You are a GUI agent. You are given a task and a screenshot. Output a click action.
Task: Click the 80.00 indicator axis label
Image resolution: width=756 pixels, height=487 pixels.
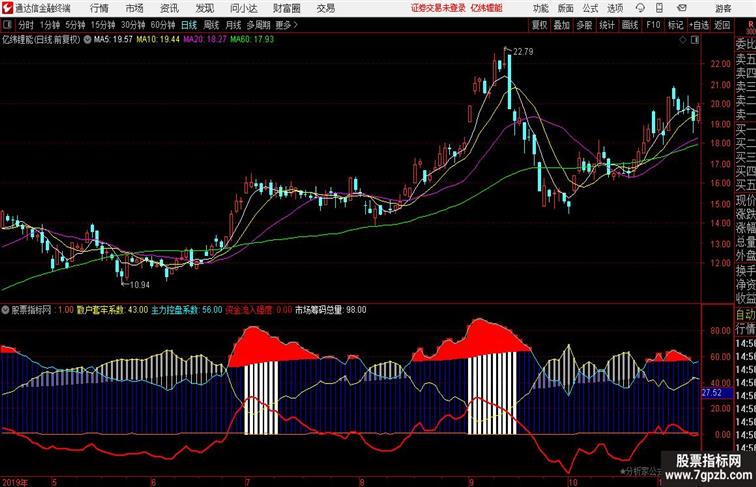click(x=720, y=331)
